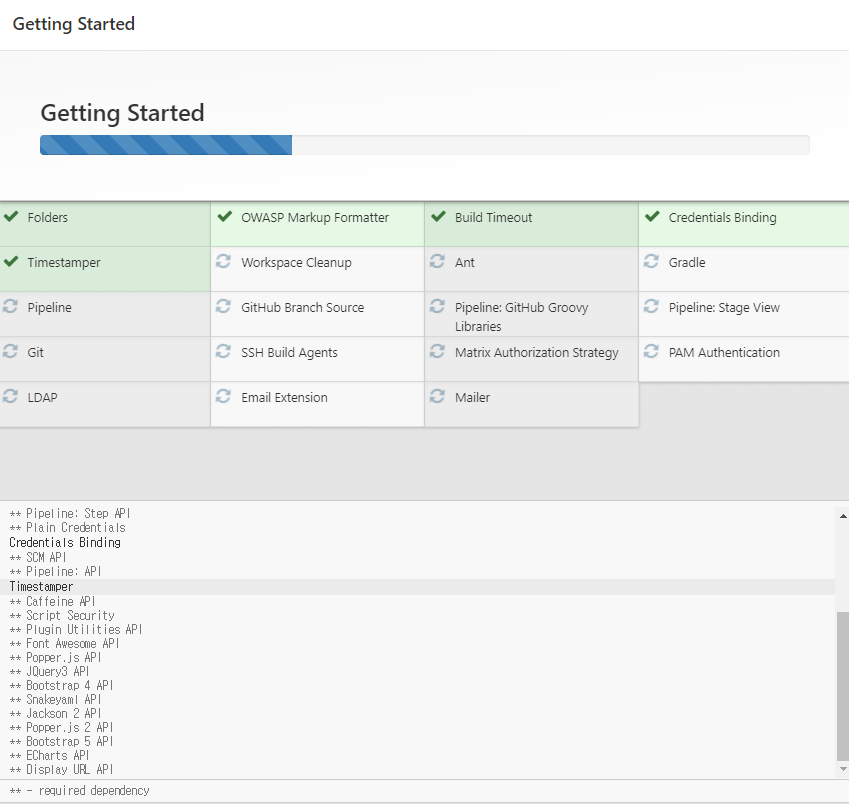Click the ECharts API log line

point(49,755)
